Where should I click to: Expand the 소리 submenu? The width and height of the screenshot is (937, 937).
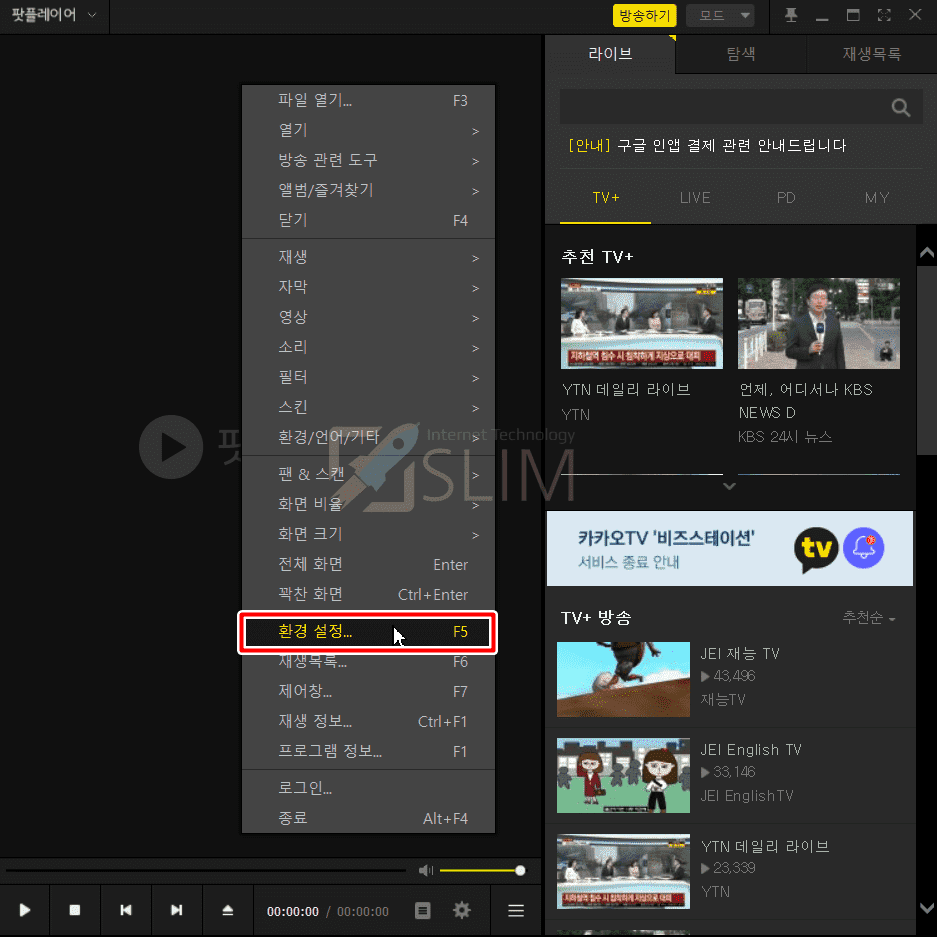pos(369,347)
